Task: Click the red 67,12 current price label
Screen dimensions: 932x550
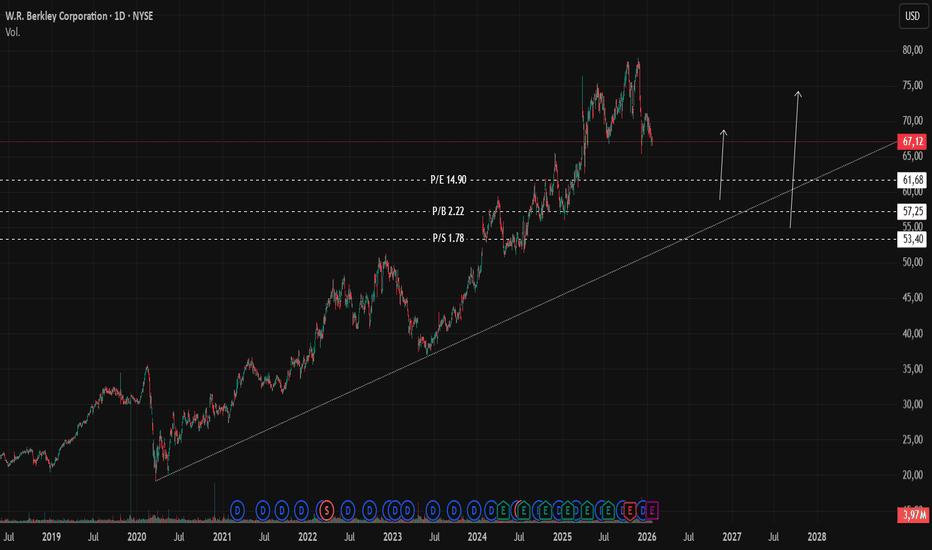Action: pos(912,142)
